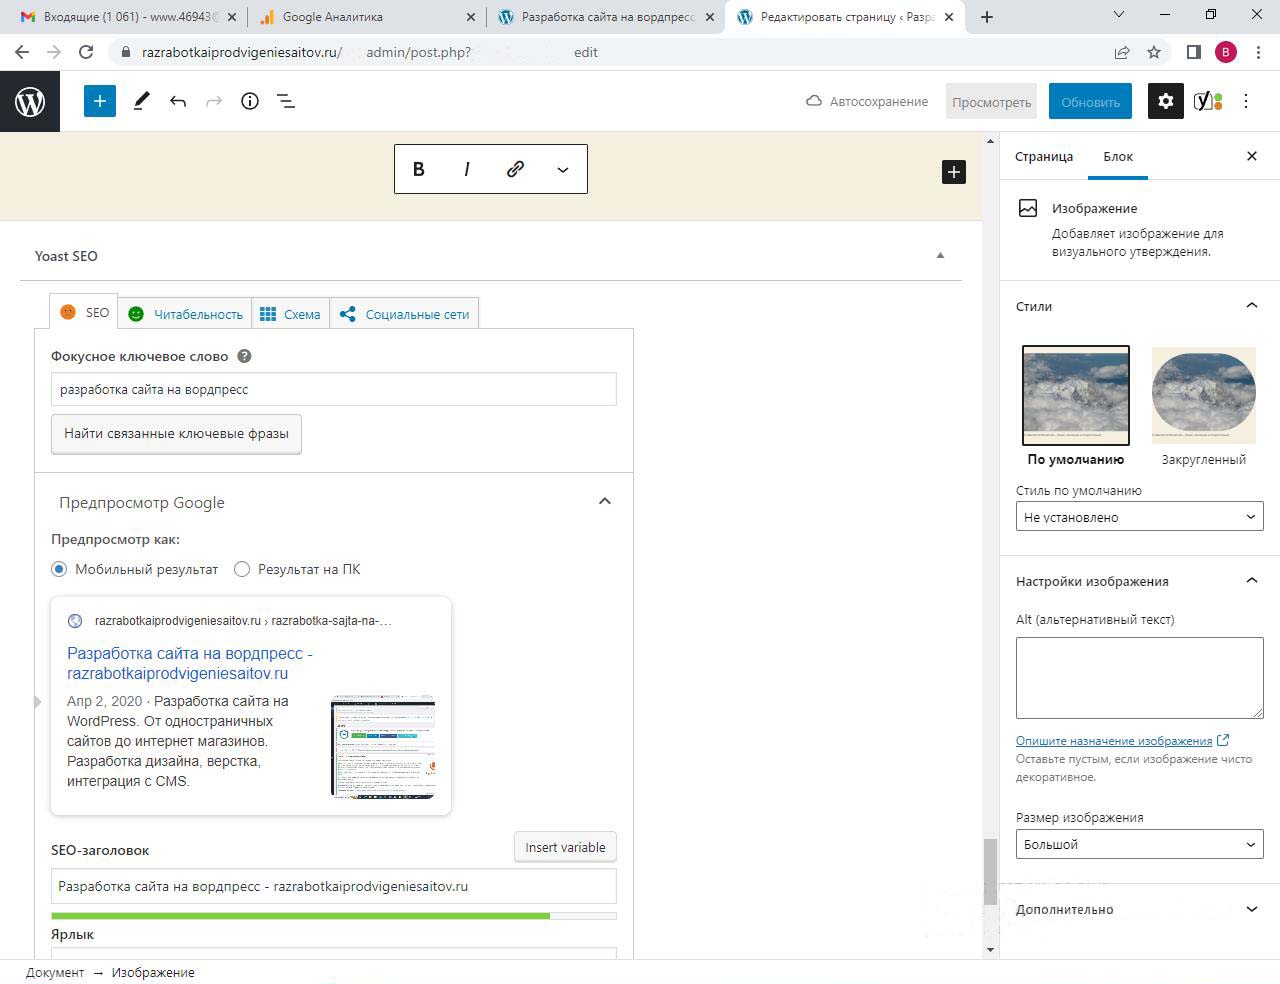The width and height of the screenshot is (1280, 984).
Task: Open the document details info icon
Action: tap(250, 101)
